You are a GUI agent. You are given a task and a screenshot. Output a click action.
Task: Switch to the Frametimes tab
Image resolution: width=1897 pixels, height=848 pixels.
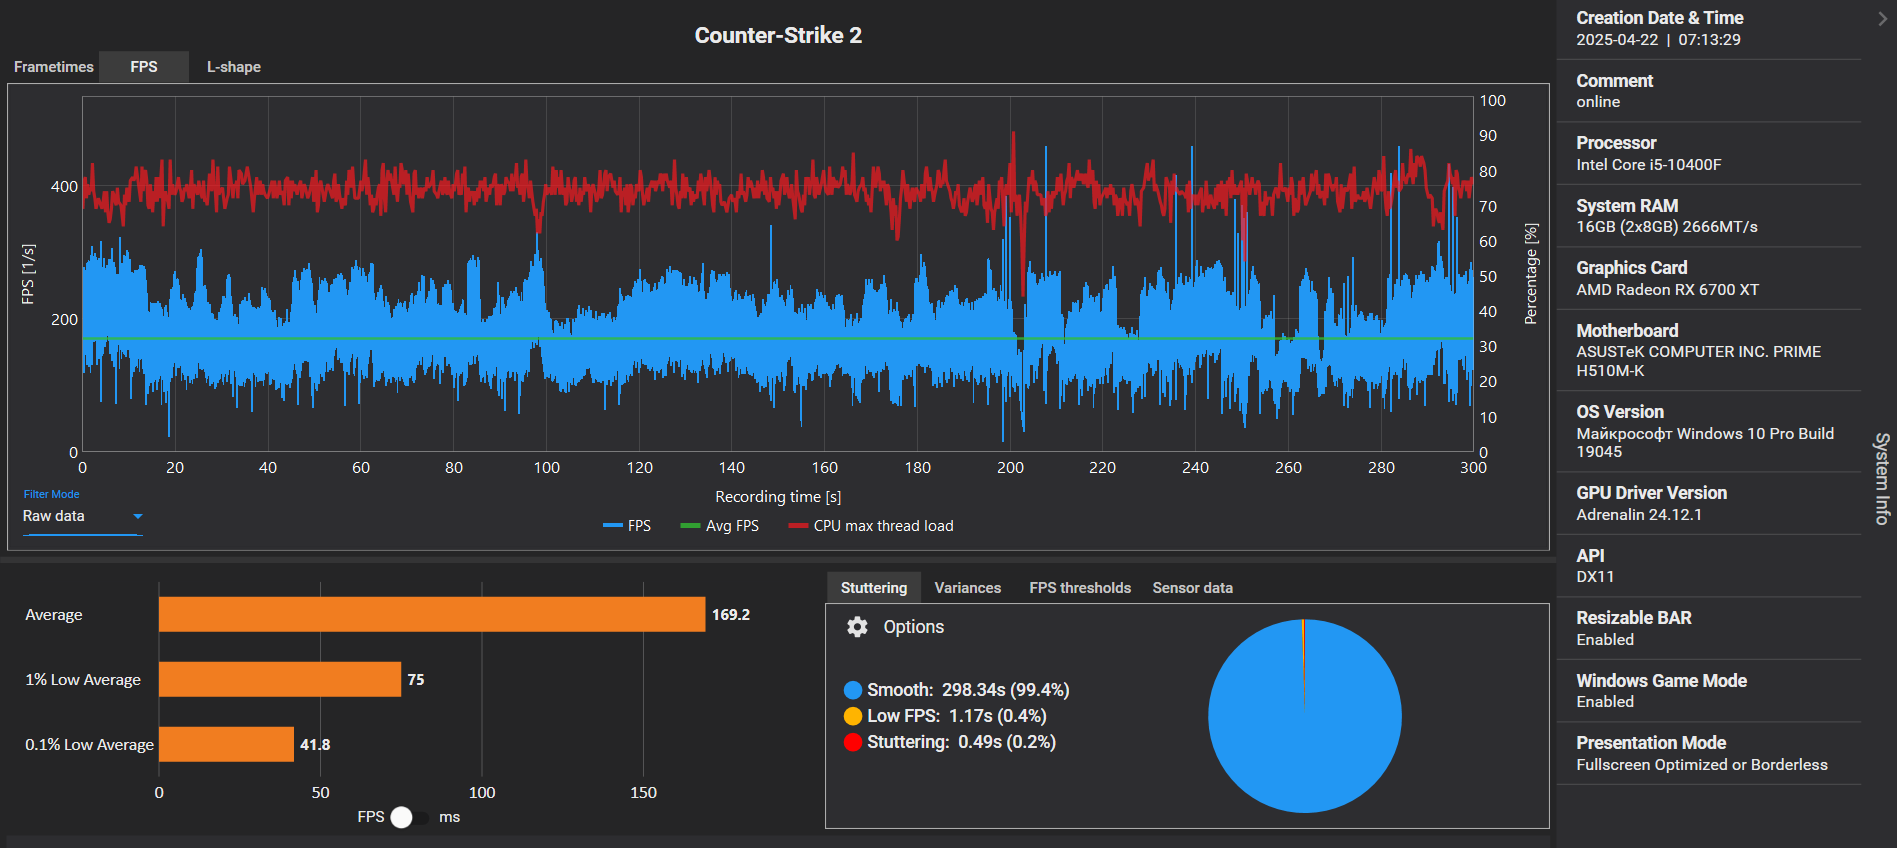click(x=54, y=67)
